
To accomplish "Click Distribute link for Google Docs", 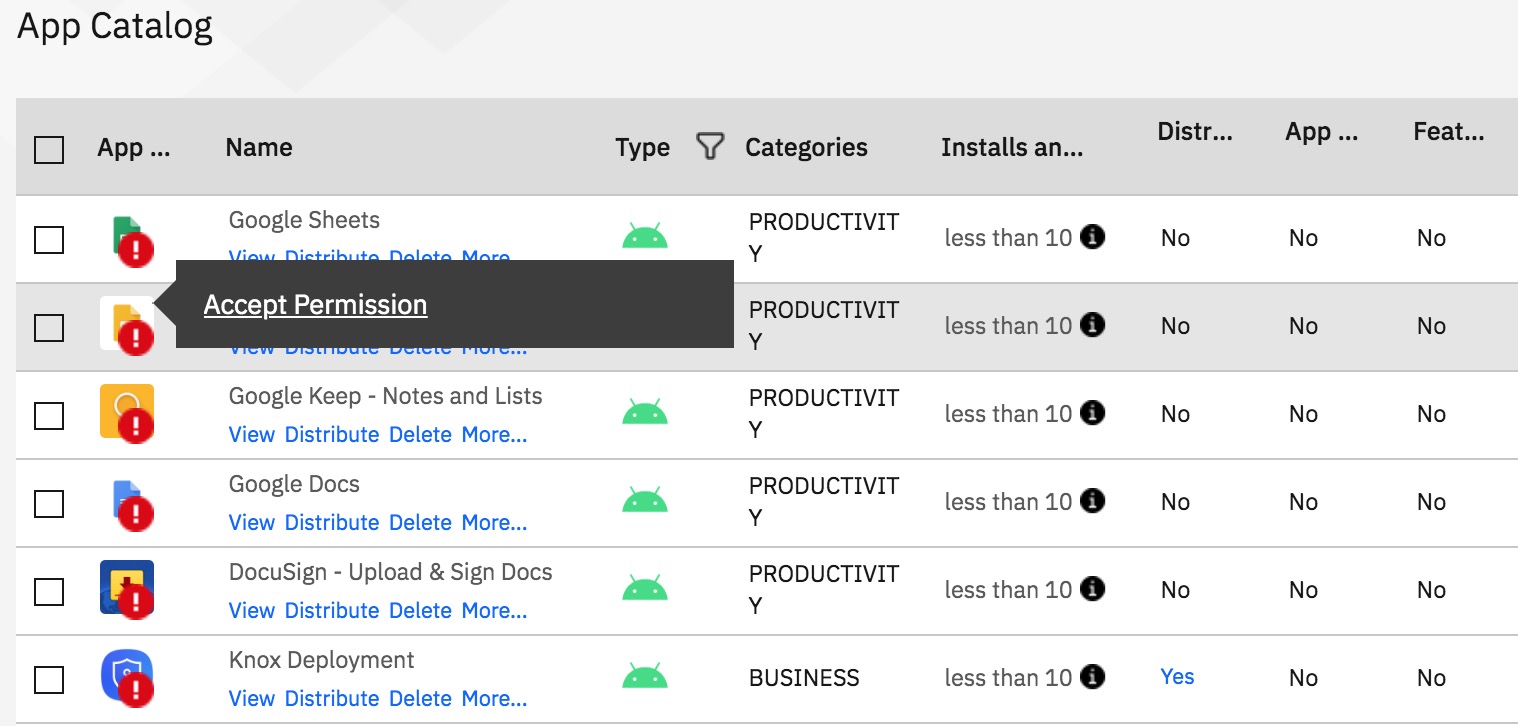I will click(x=332, y=523).
